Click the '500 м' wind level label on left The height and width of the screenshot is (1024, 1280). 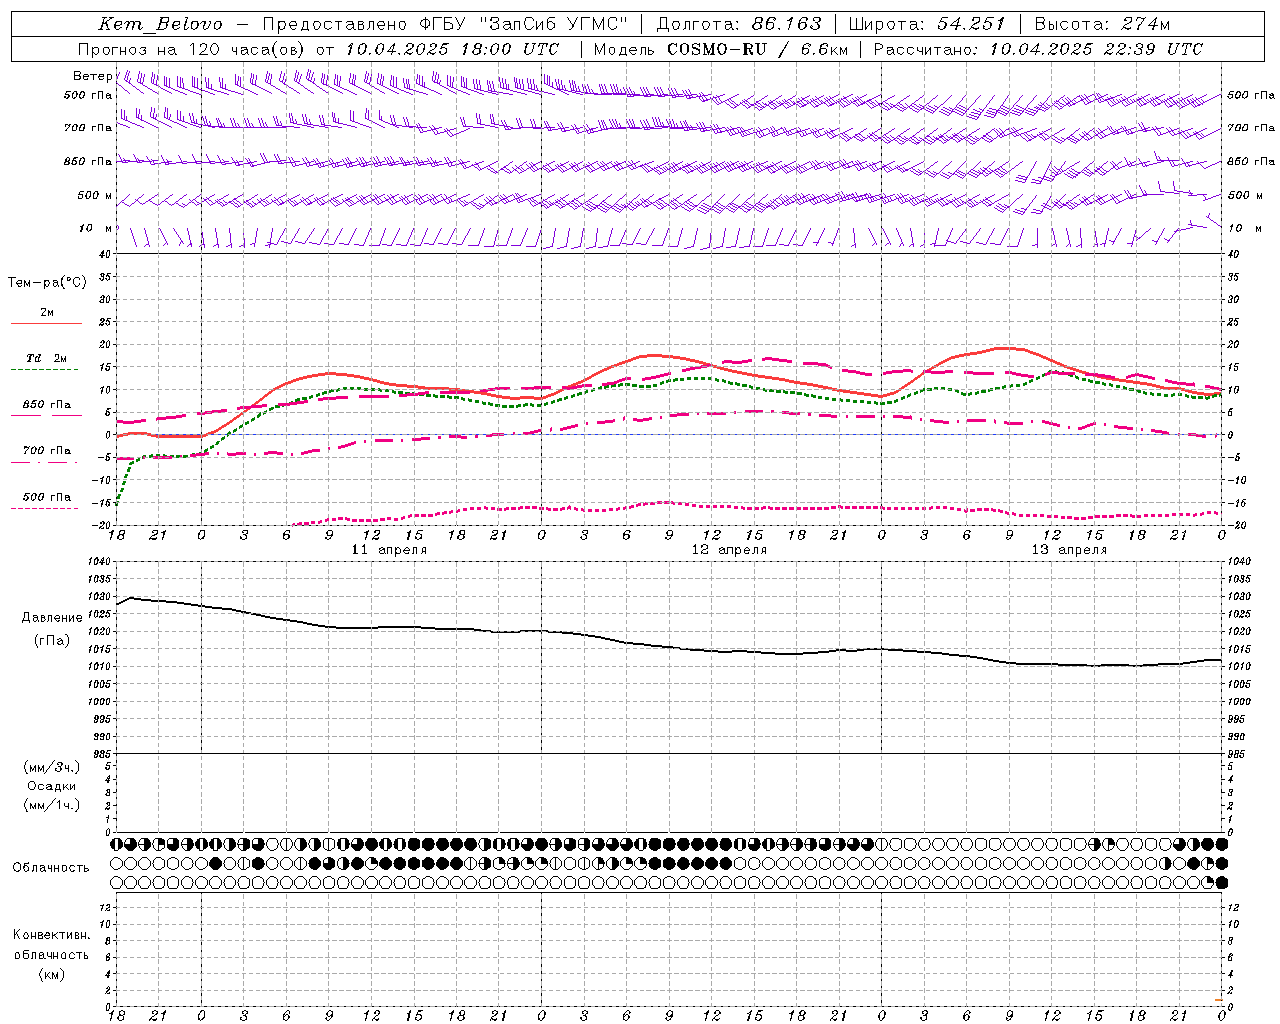click(95, 196)
